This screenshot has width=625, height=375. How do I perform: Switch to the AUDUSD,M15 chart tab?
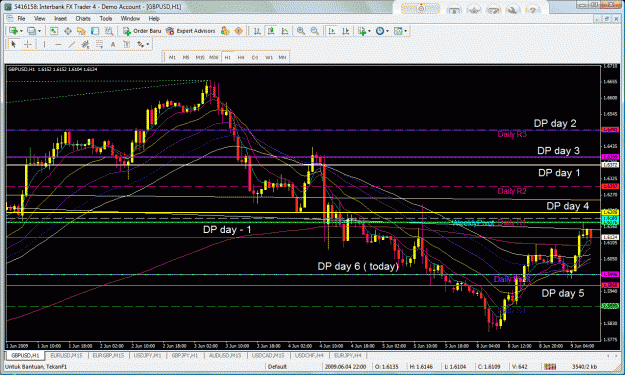pyautogui.click(x=225, y=355)
